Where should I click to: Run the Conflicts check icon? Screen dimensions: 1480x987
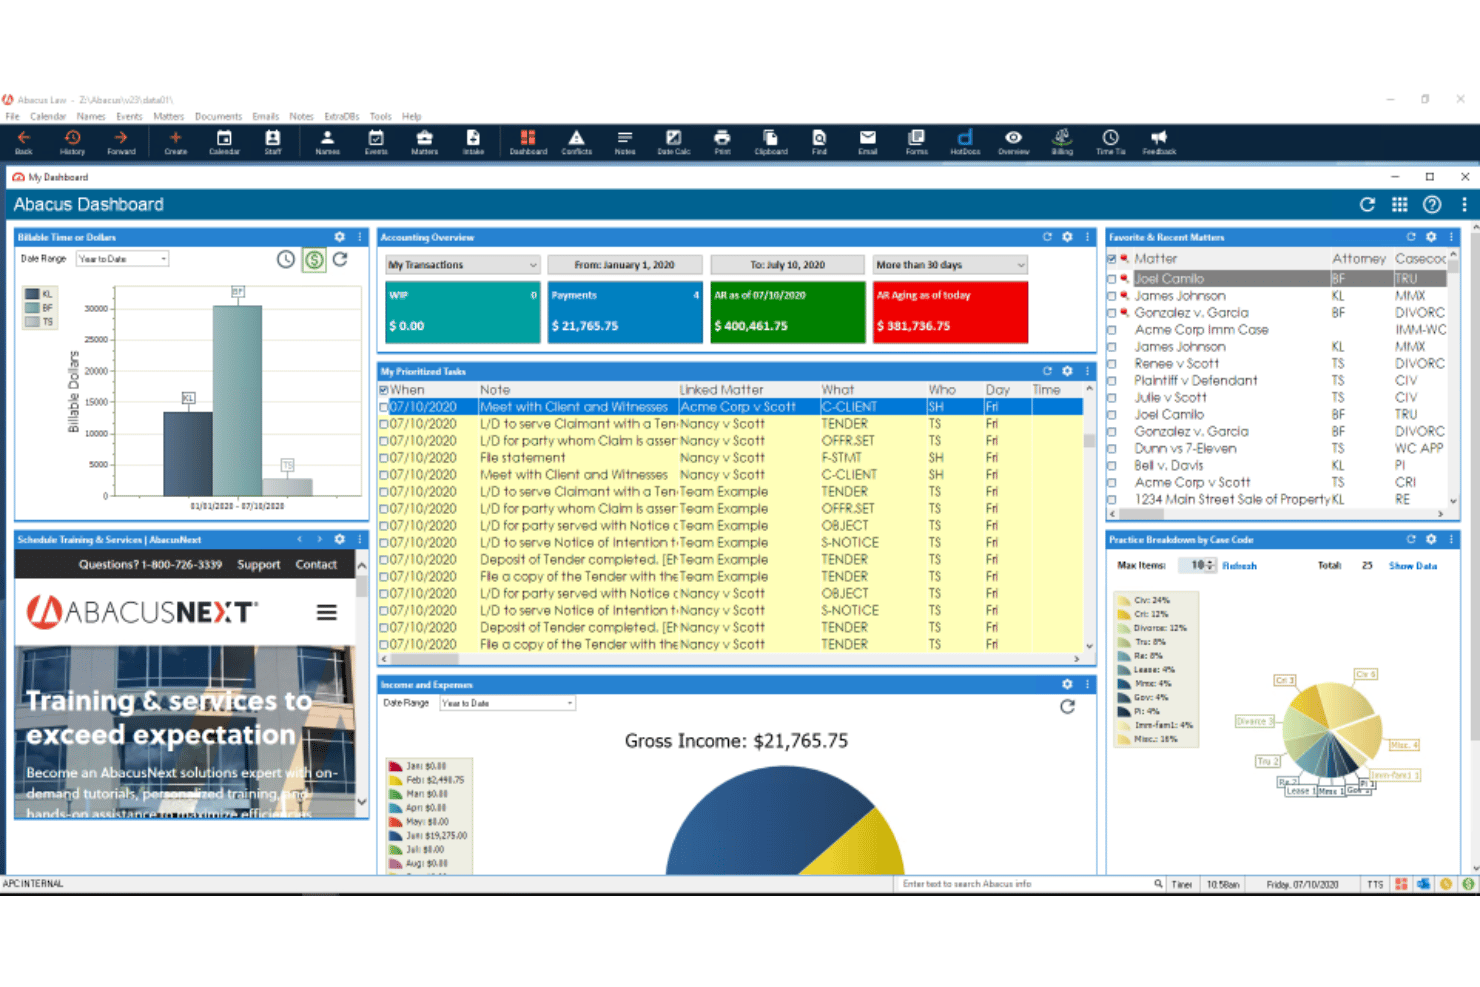[577, 142]
